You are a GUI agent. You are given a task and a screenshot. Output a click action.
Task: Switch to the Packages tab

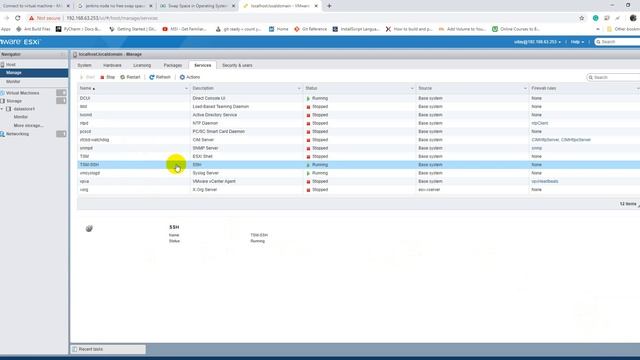[173, 65]
